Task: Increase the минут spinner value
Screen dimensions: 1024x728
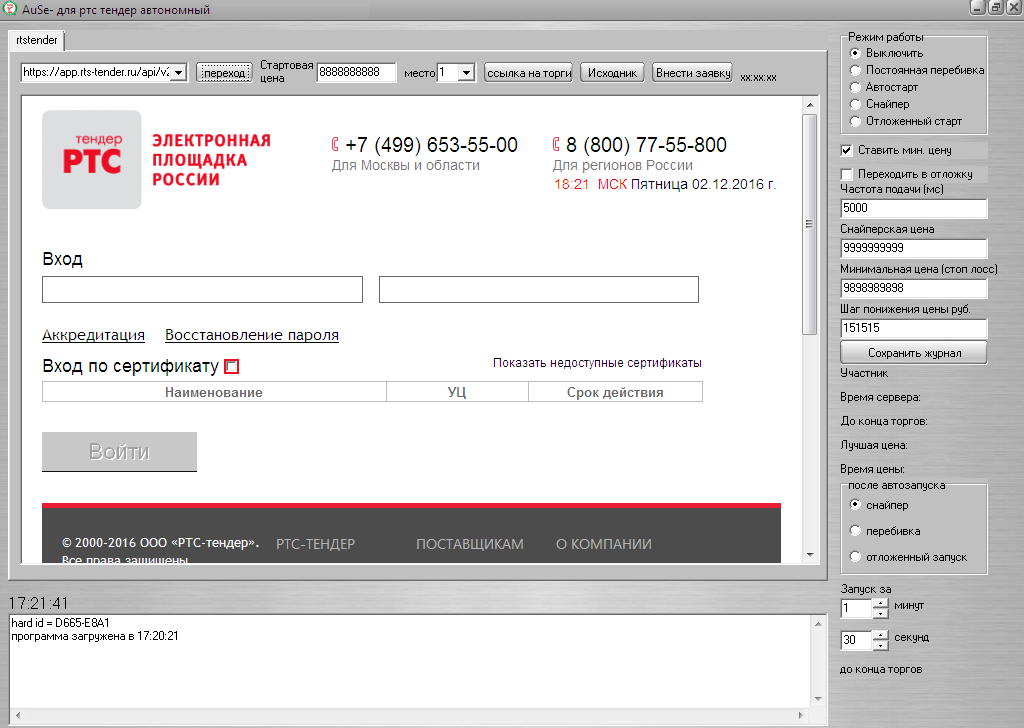Action: 880,603
